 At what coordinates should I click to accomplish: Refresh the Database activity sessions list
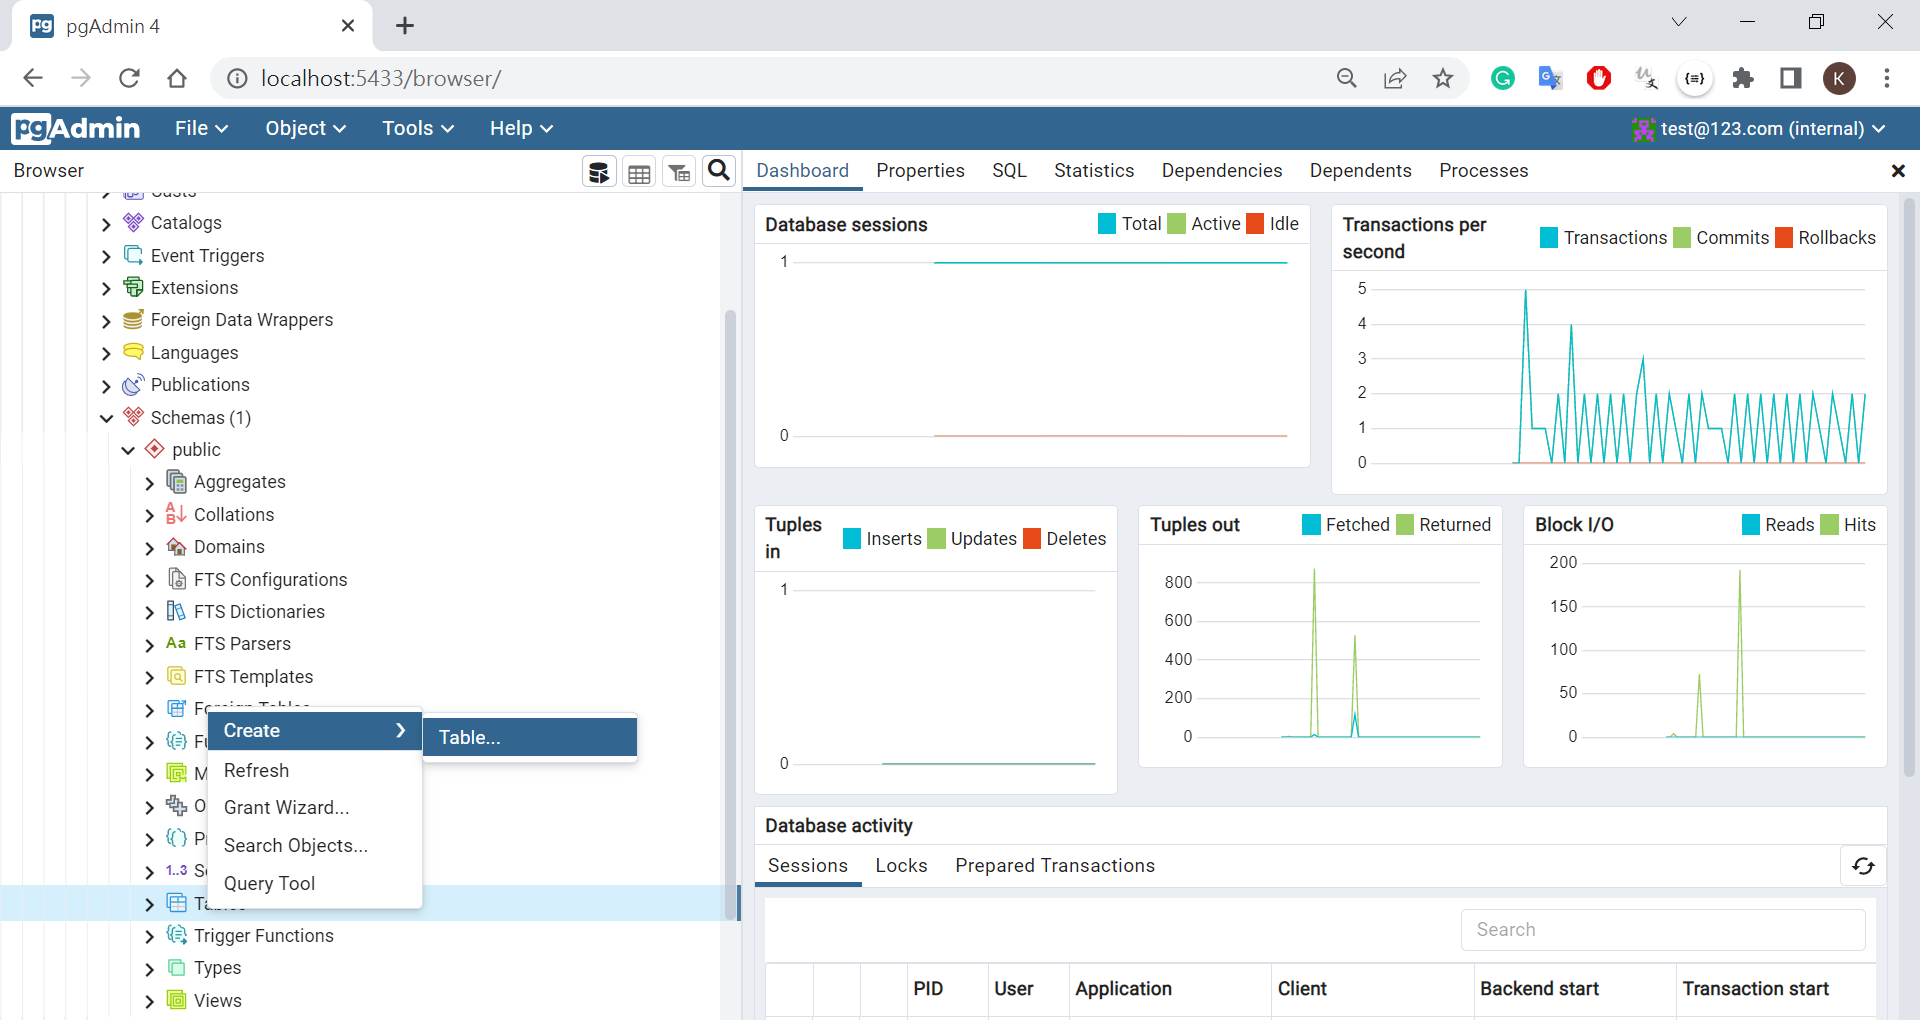1863,866
